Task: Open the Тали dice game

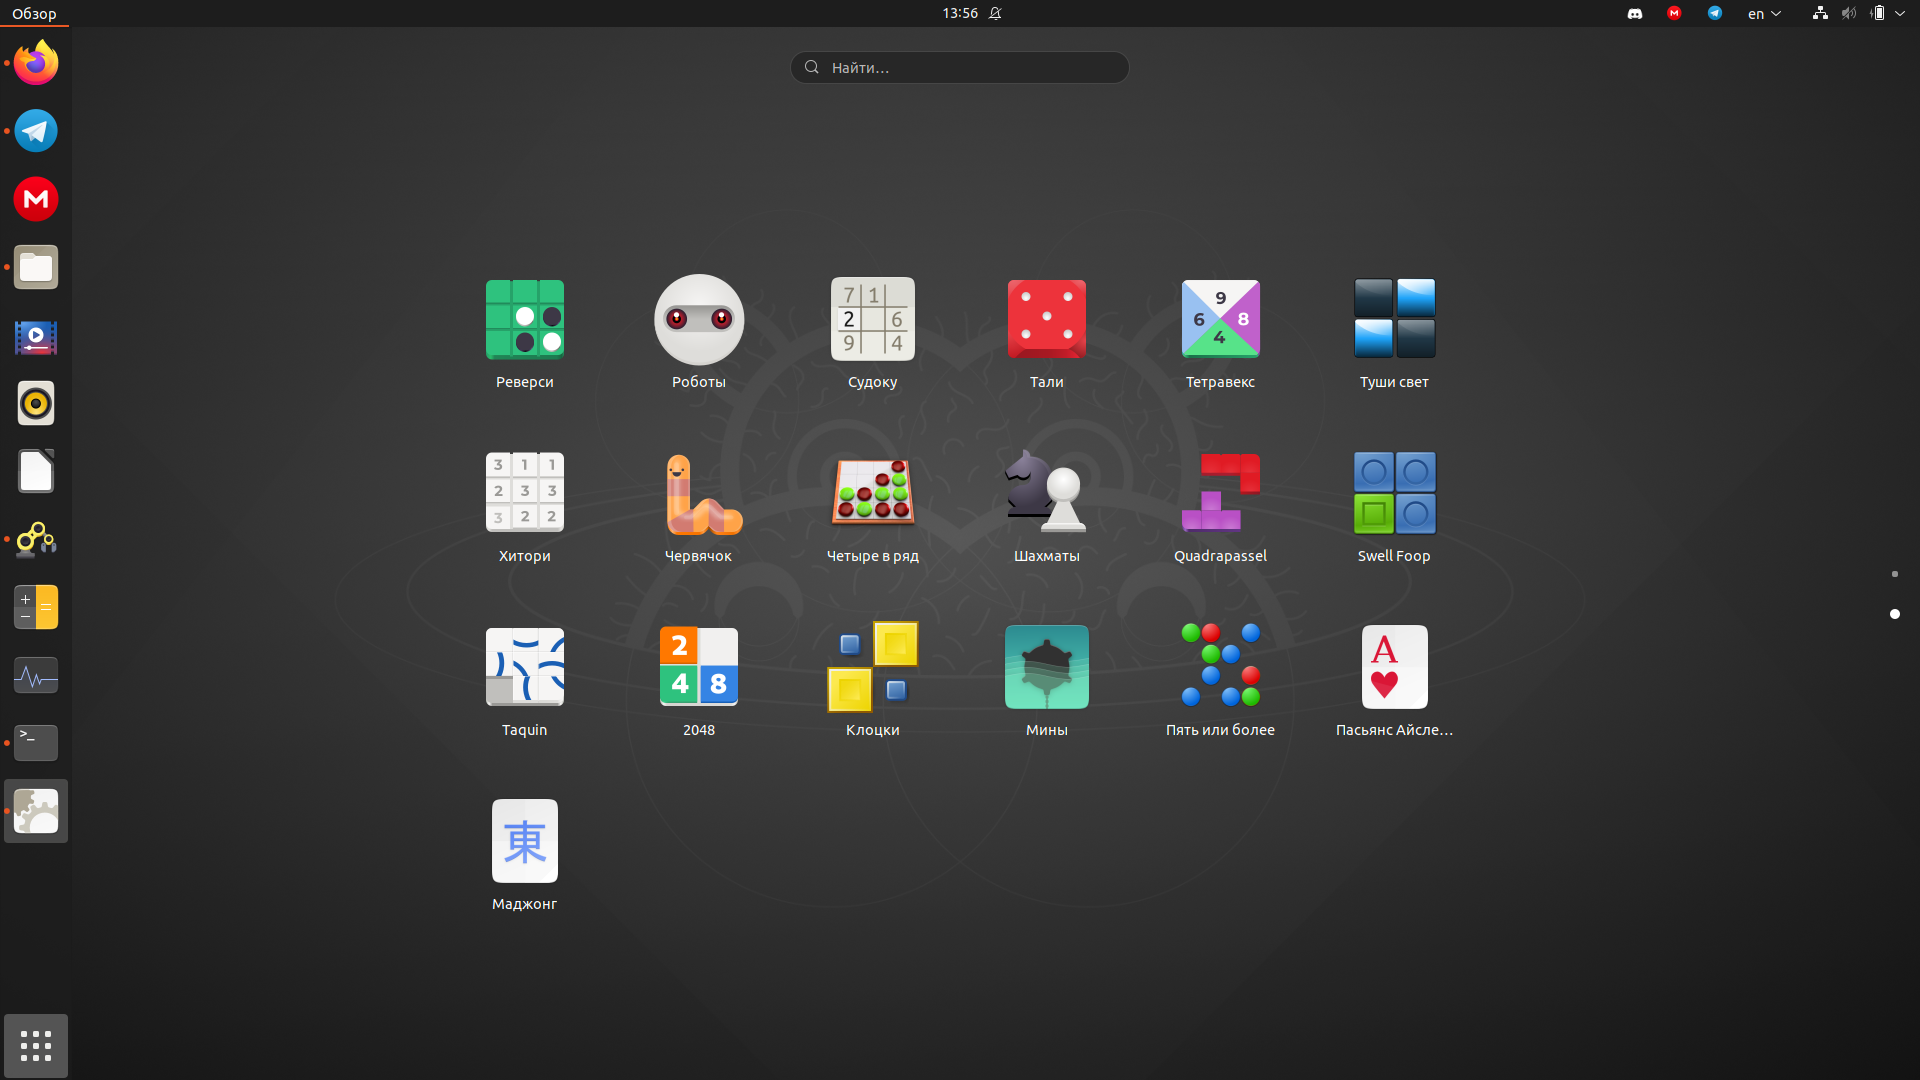Action: coord(1047,334)
